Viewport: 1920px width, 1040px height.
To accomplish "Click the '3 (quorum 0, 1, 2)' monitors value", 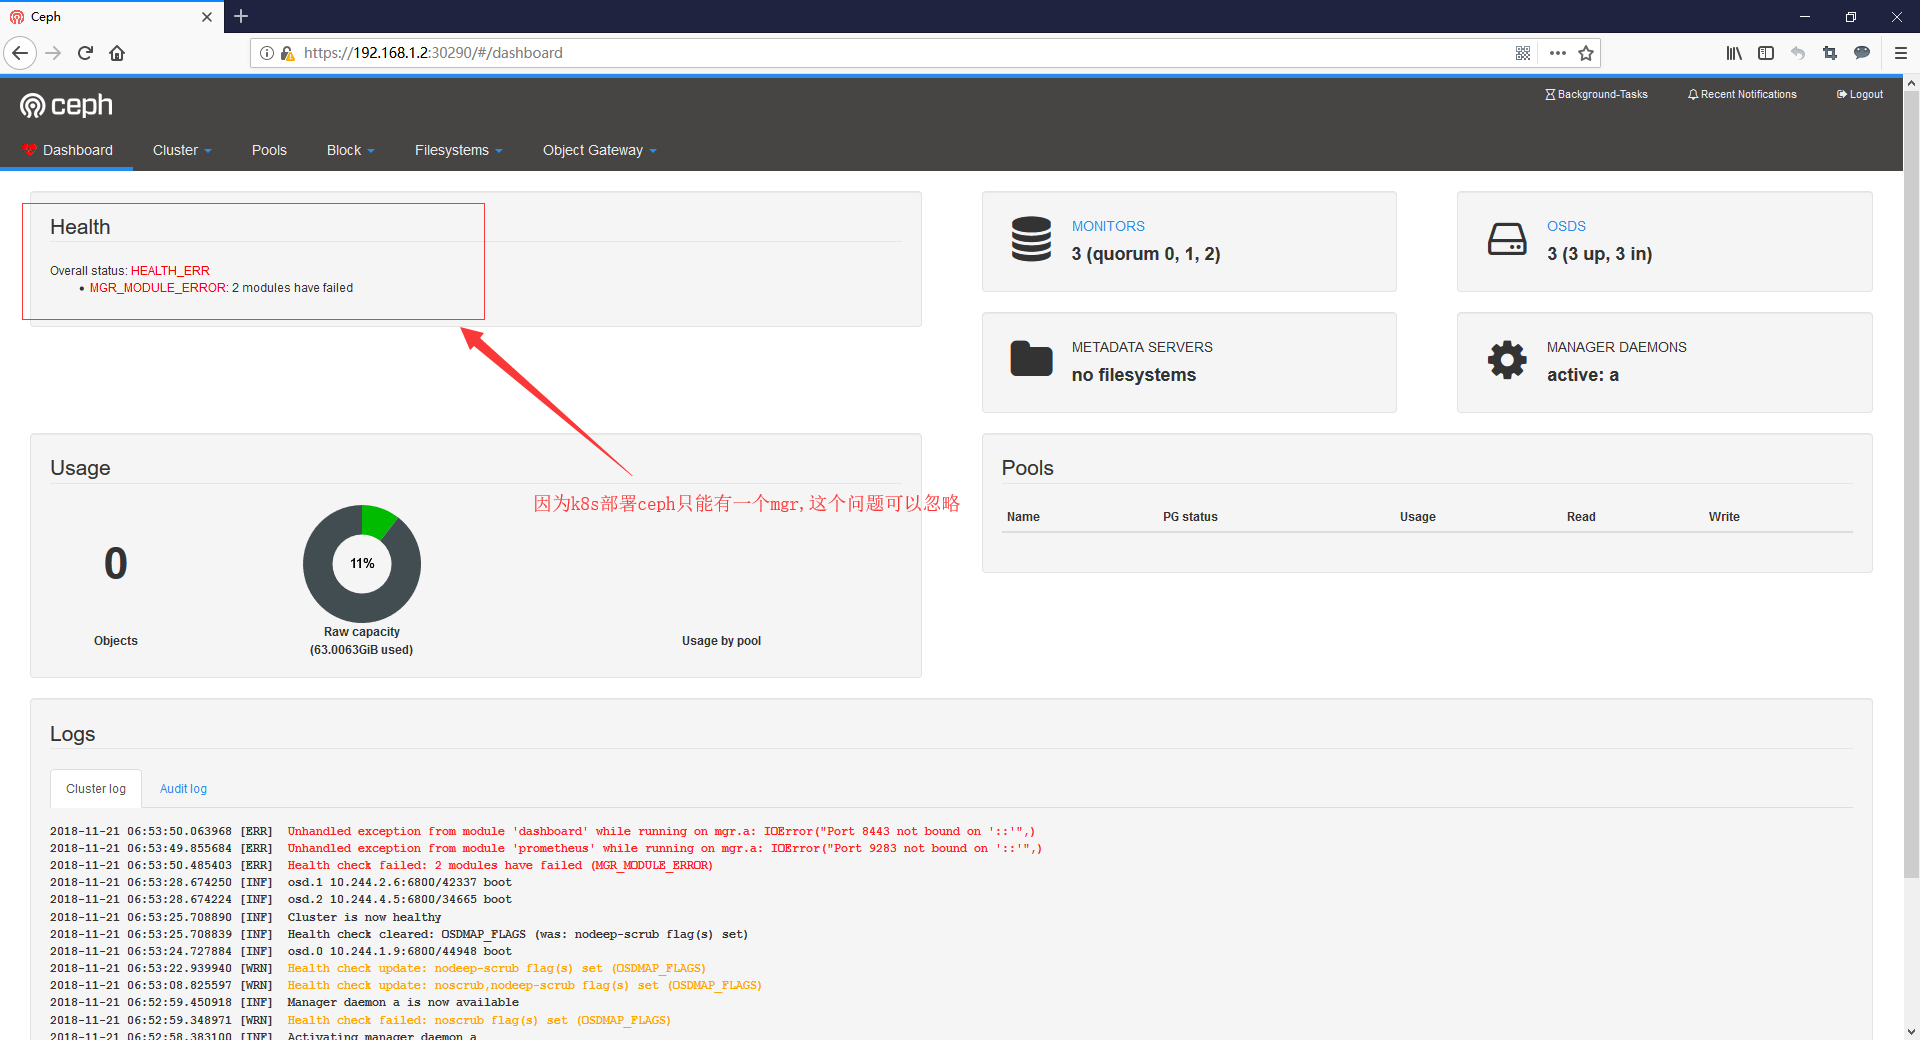I will point(1146,254).
